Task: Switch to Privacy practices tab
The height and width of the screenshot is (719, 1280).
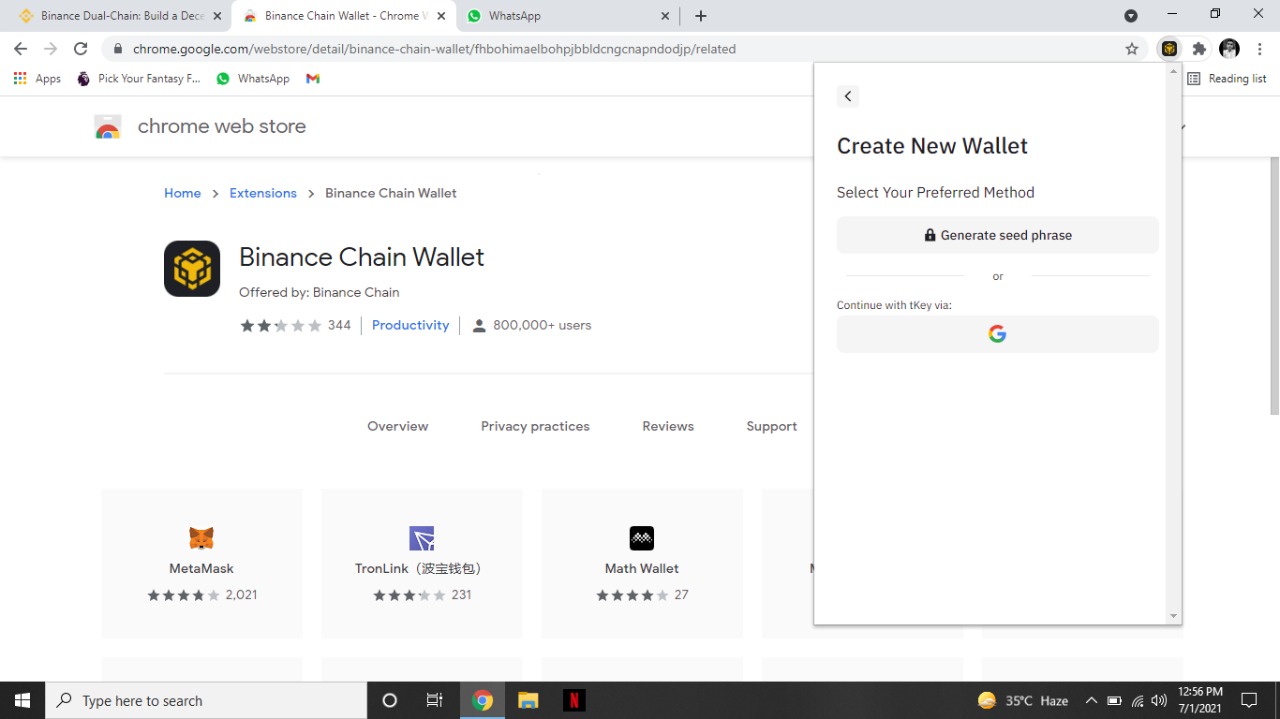Action: 535,426
